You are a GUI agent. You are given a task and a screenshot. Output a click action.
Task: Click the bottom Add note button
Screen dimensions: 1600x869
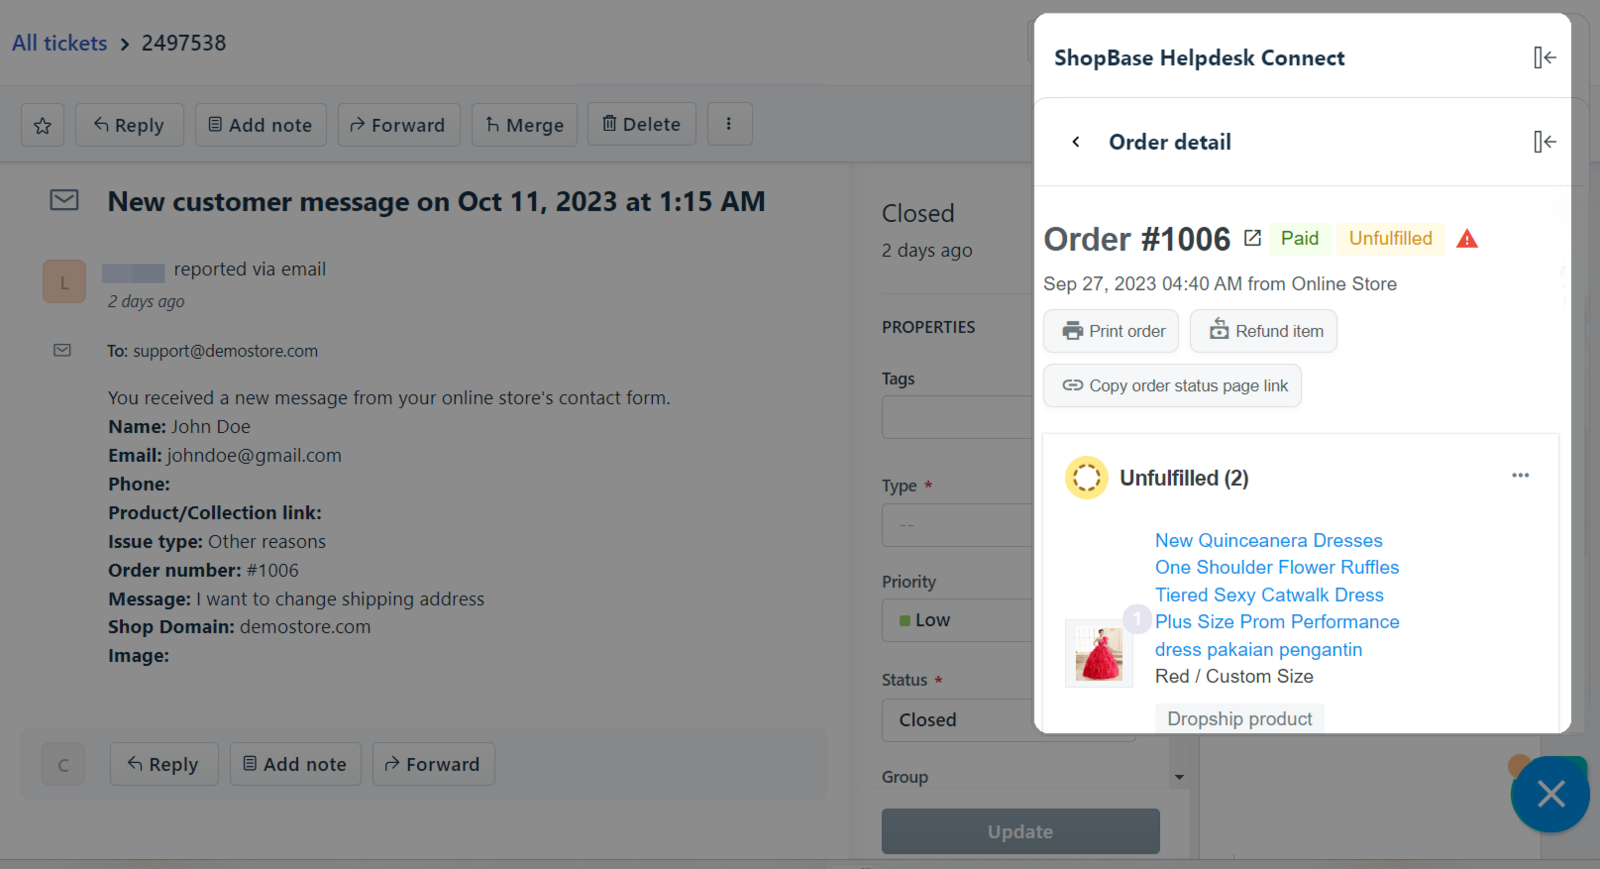click(x=295, y=764)
